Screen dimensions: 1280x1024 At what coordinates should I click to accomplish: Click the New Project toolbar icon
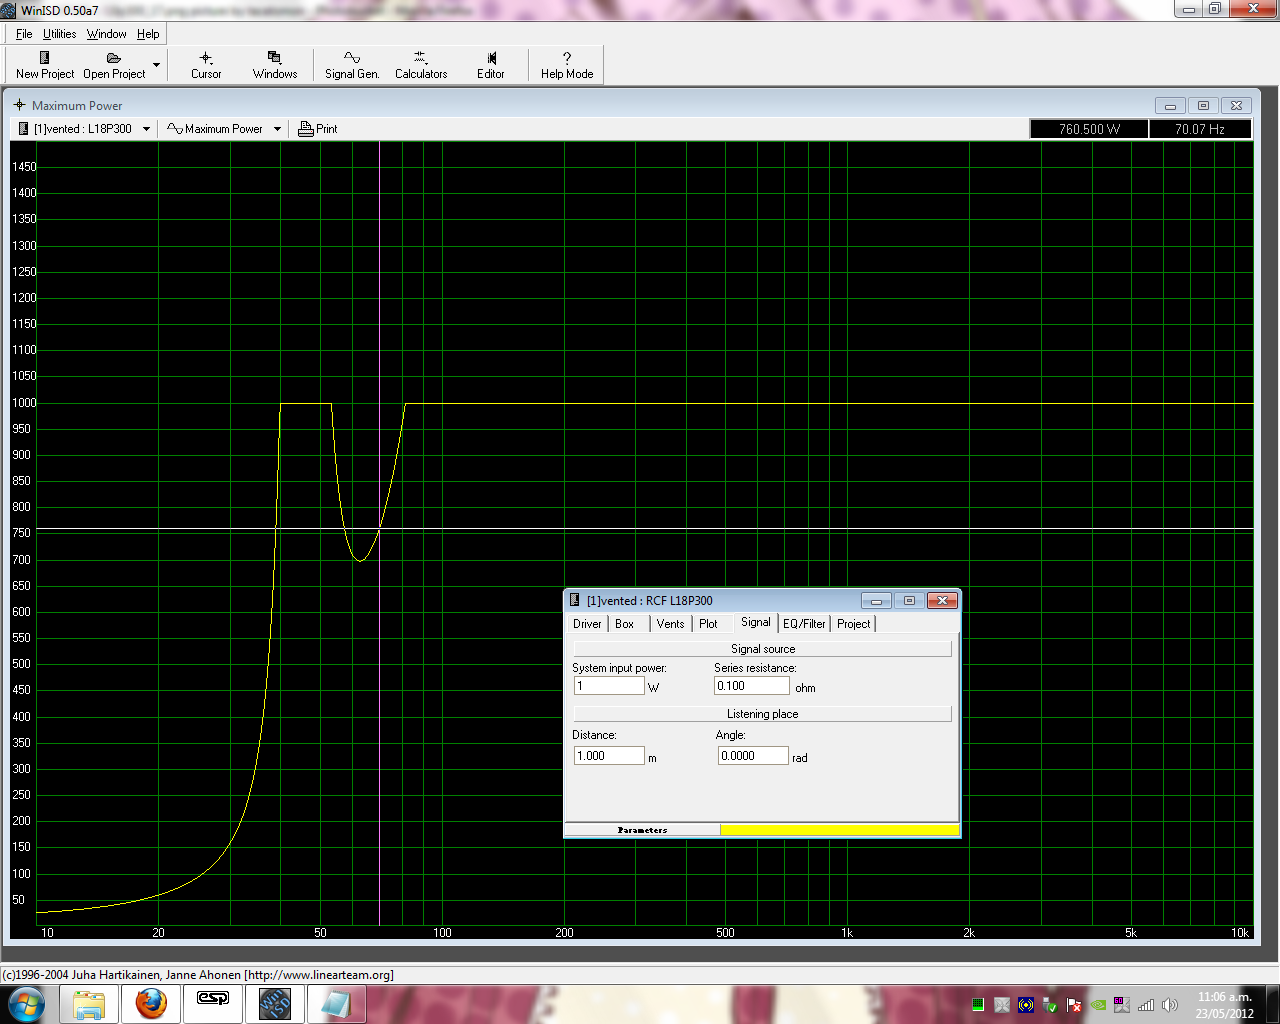click(x=44, y=58)
